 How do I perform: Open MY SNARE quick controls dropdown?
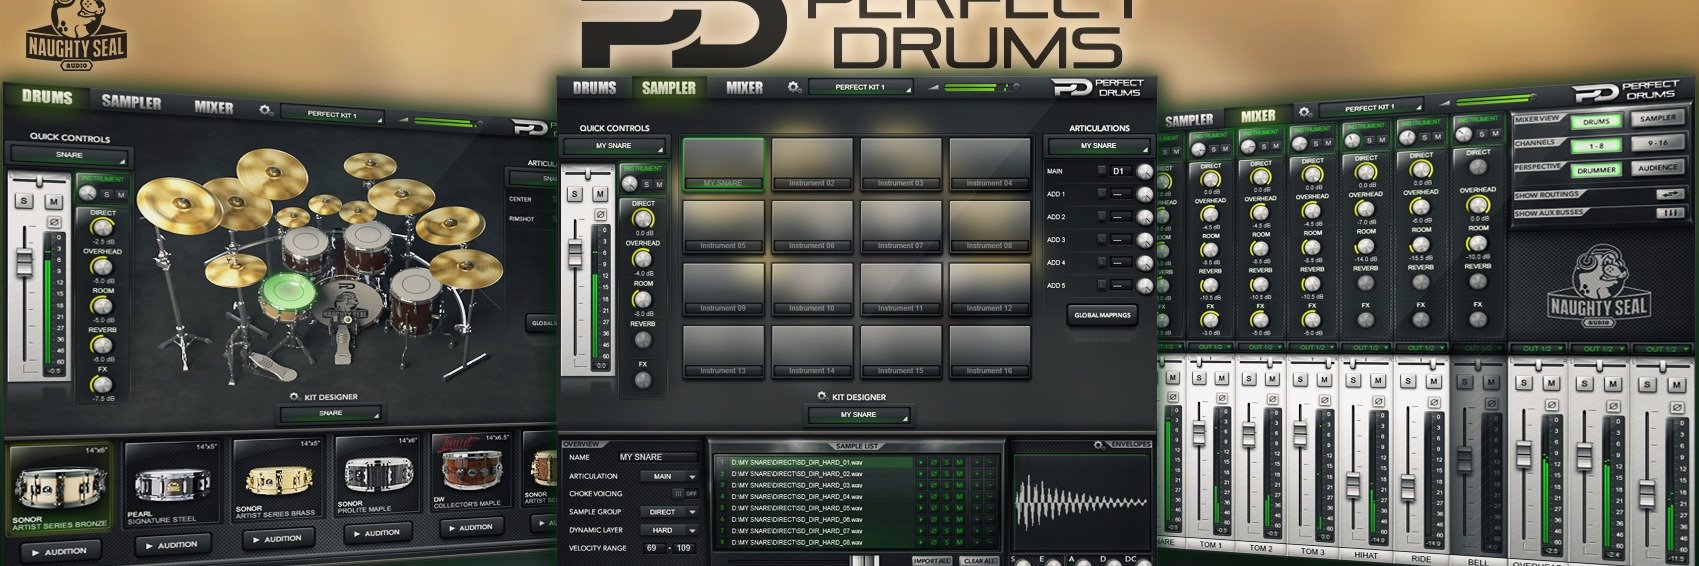tap(613, 146)
